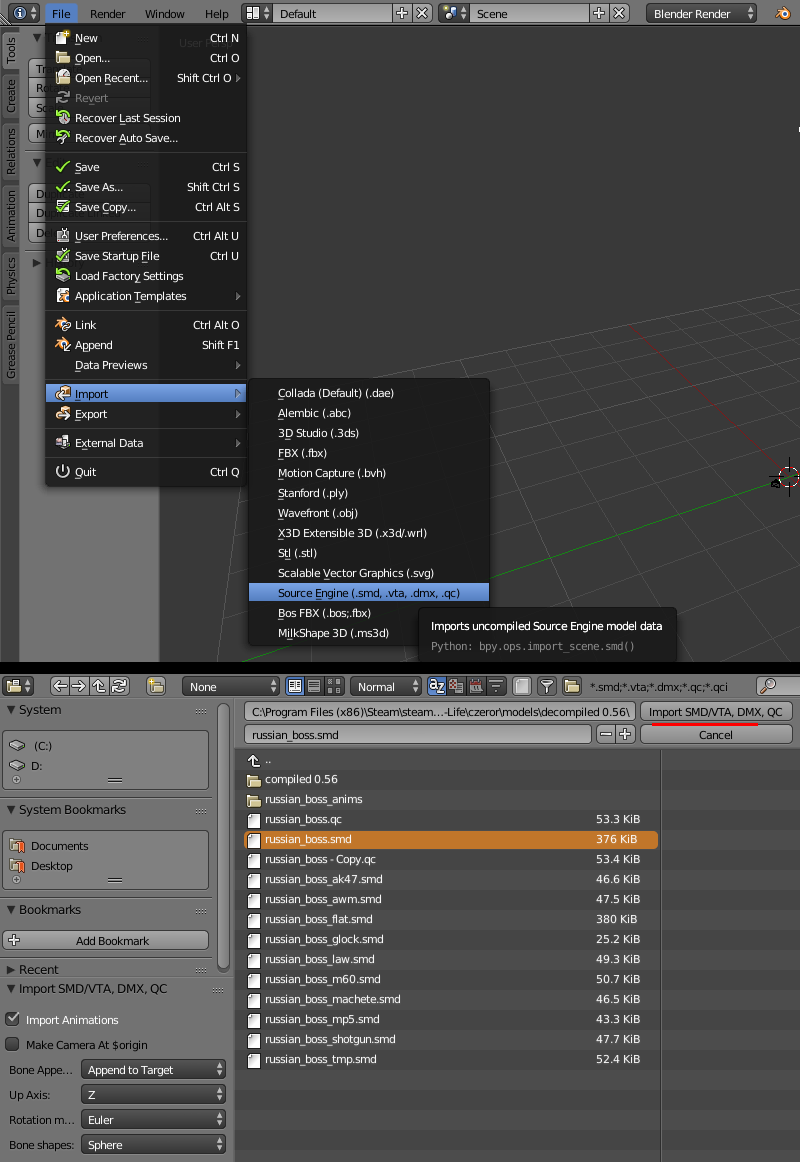Toggle folder filter icon

[571, 686]
